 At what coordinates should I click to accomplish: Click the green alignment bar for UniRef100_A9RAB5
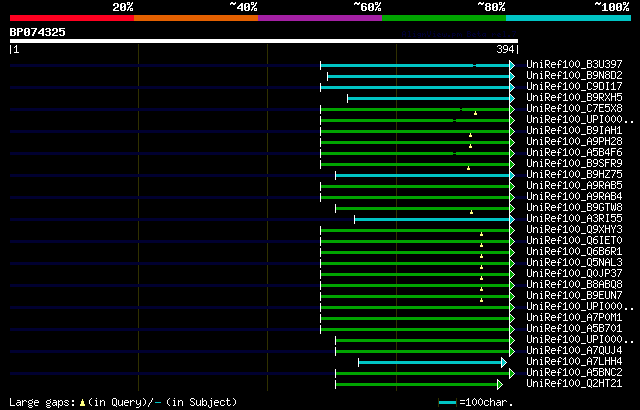click(415, 186)
